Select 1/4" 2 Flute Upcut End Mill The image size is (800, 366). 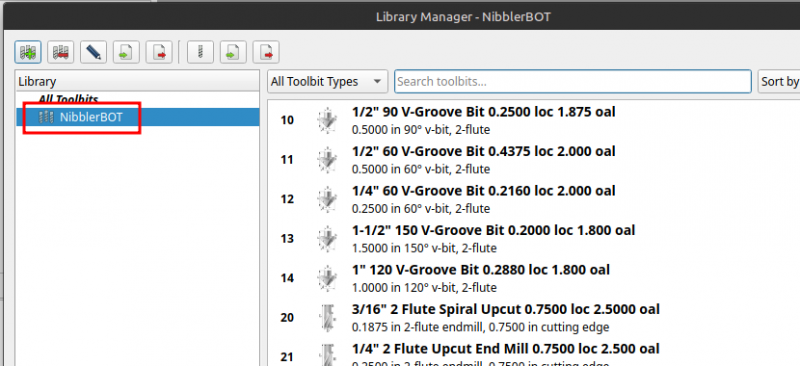[x=506, y=349]
